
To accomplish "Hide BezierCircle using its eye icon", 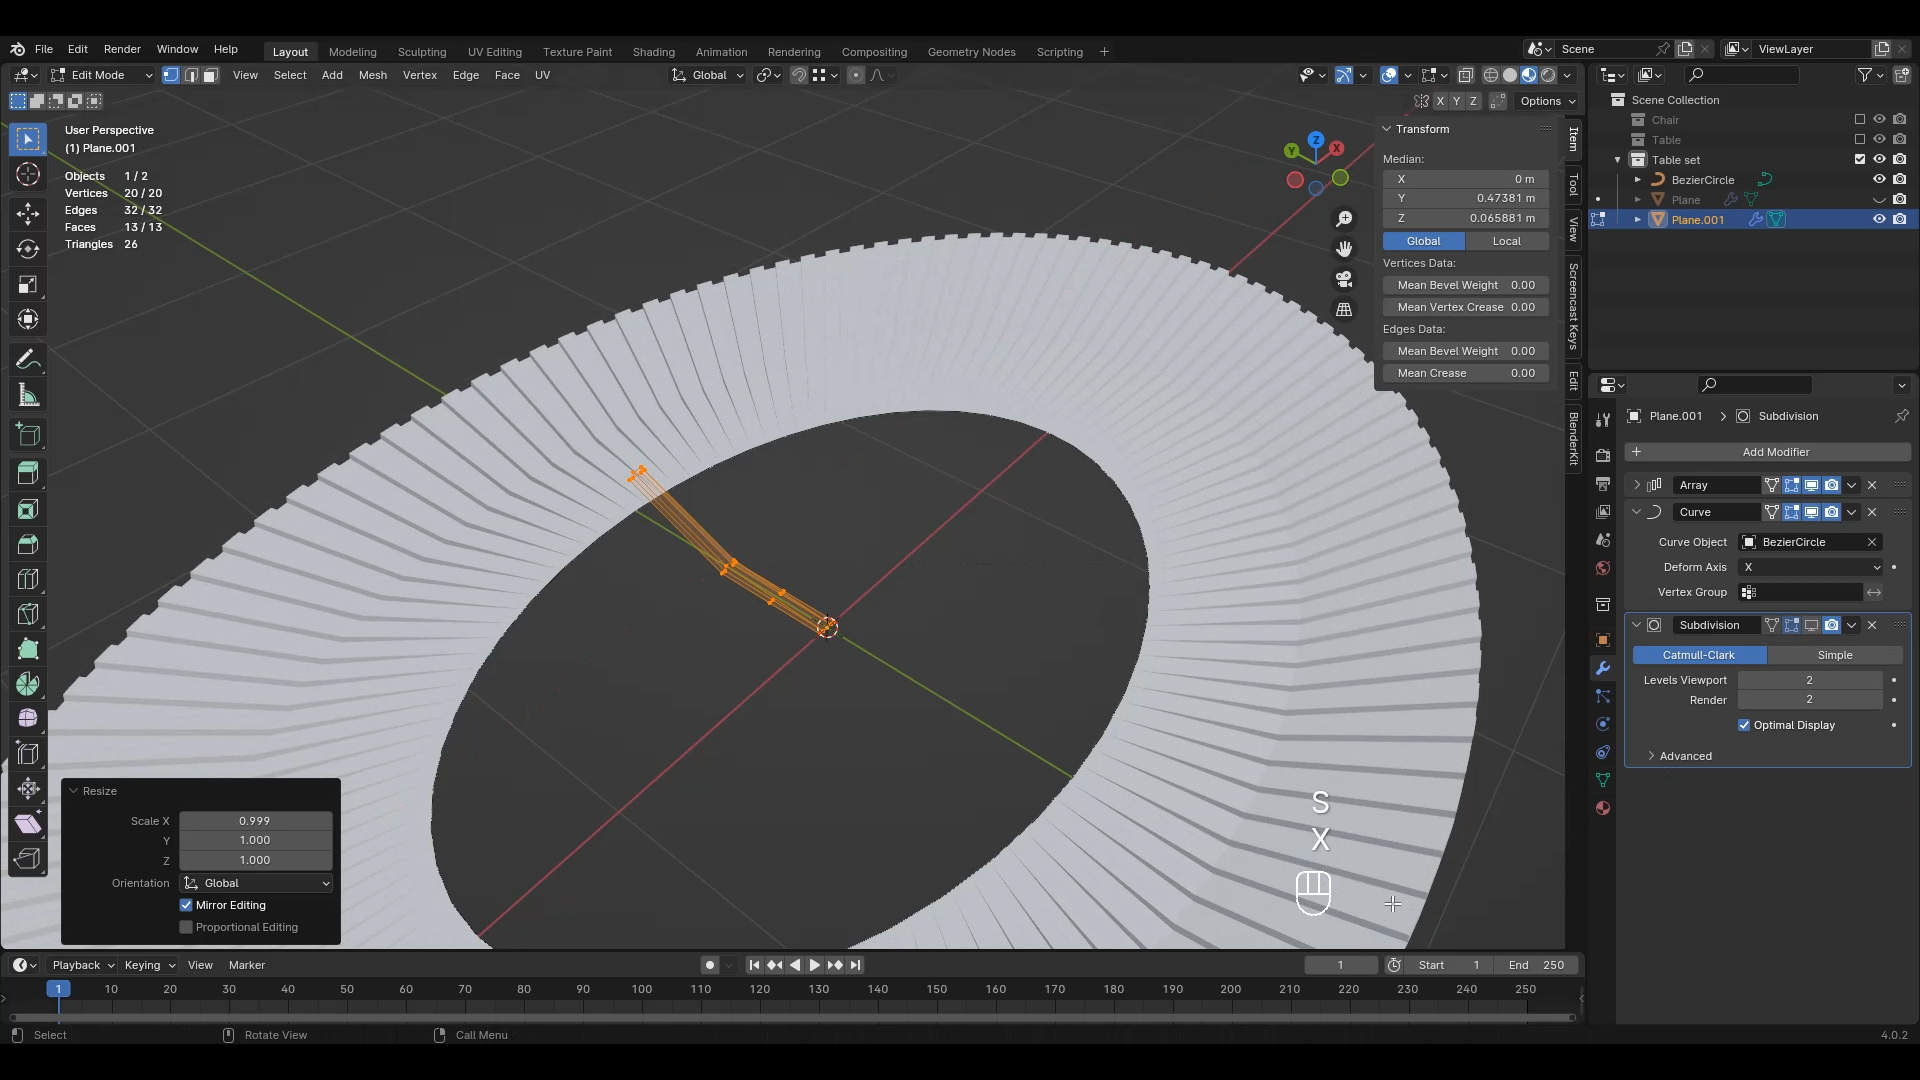I will click(x=1879, y=179).
